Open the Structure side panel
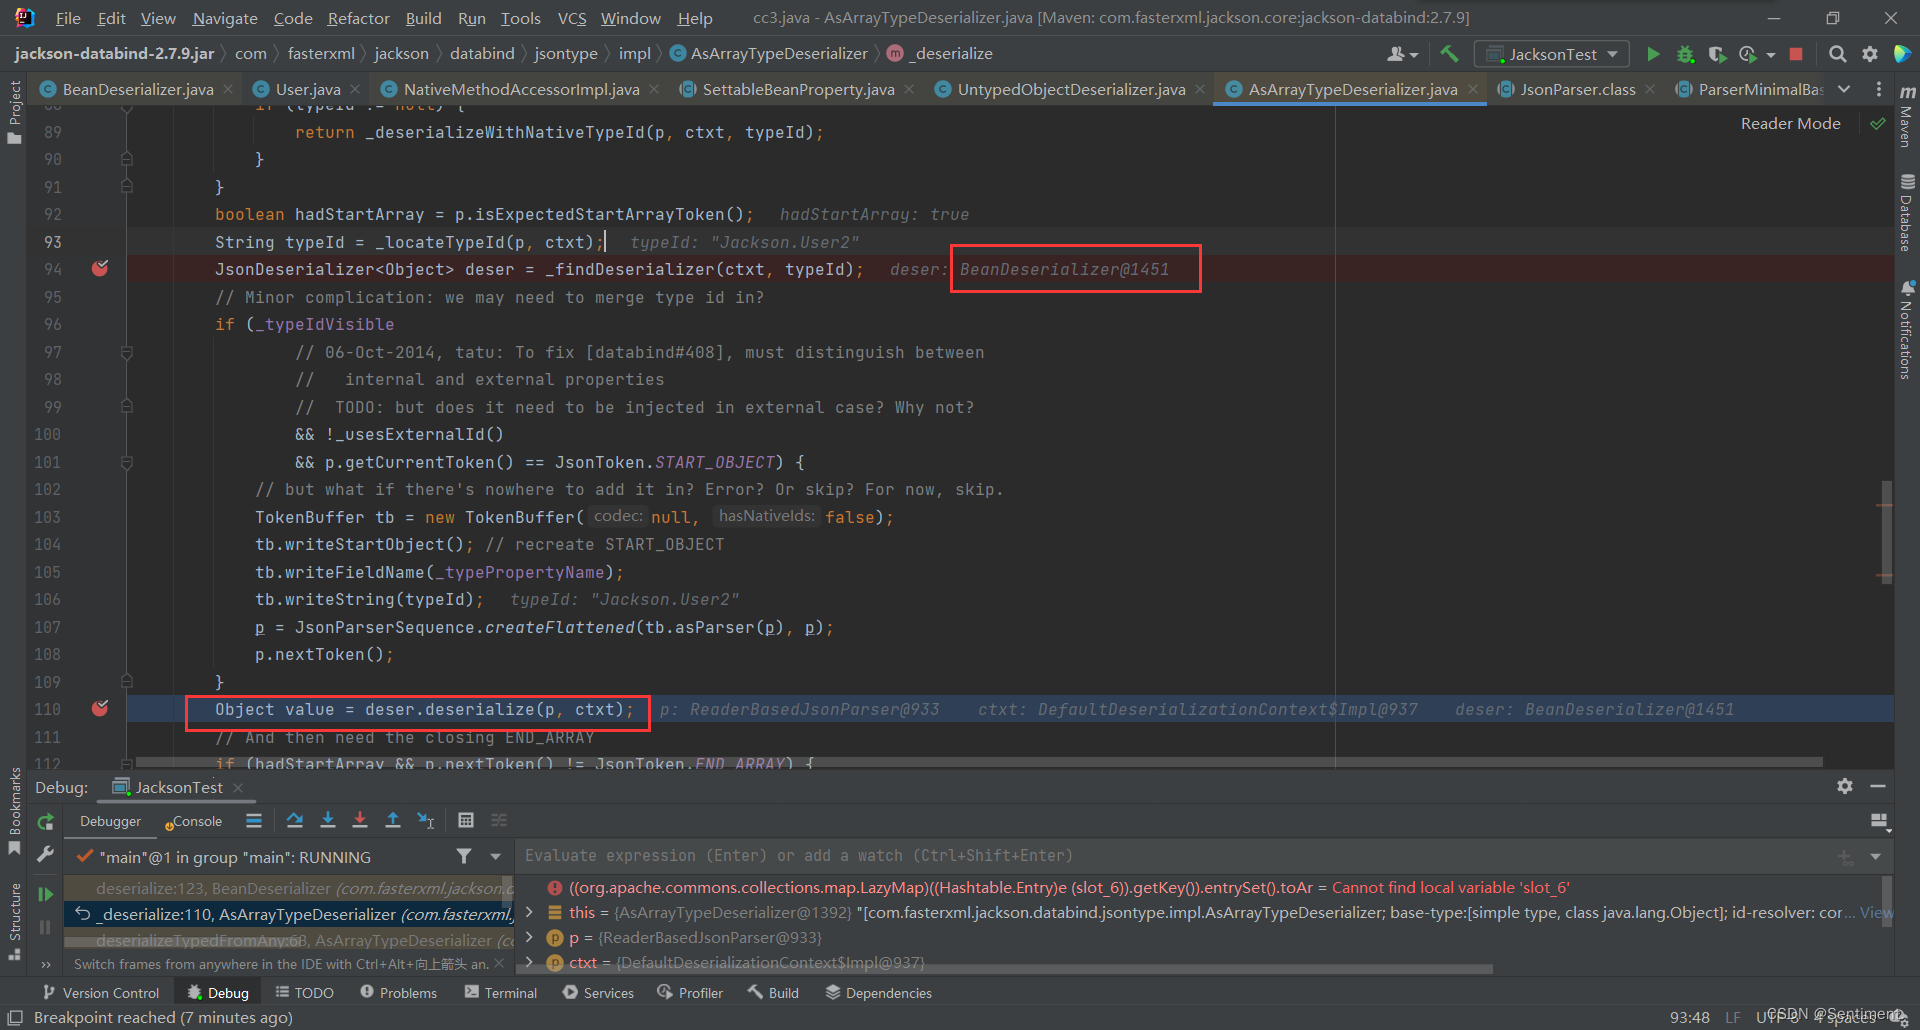Image resolution: width=1920 pixels, height=1030 pixels. pos(14,922)
